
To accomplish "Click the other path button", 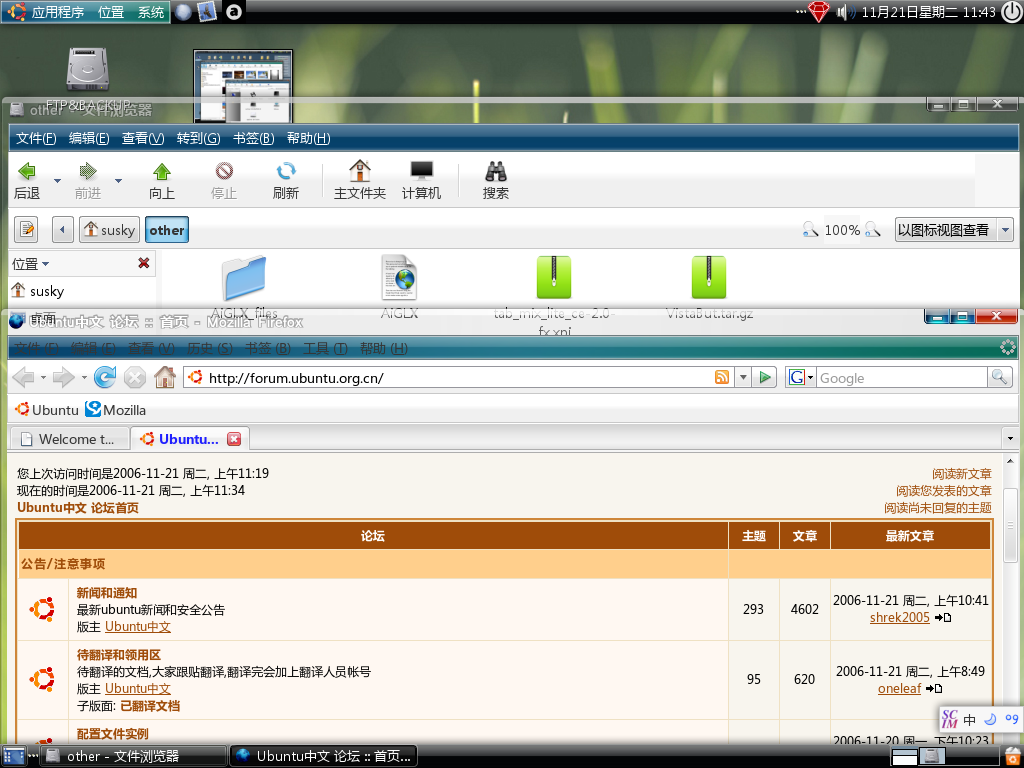I will 167,230.
